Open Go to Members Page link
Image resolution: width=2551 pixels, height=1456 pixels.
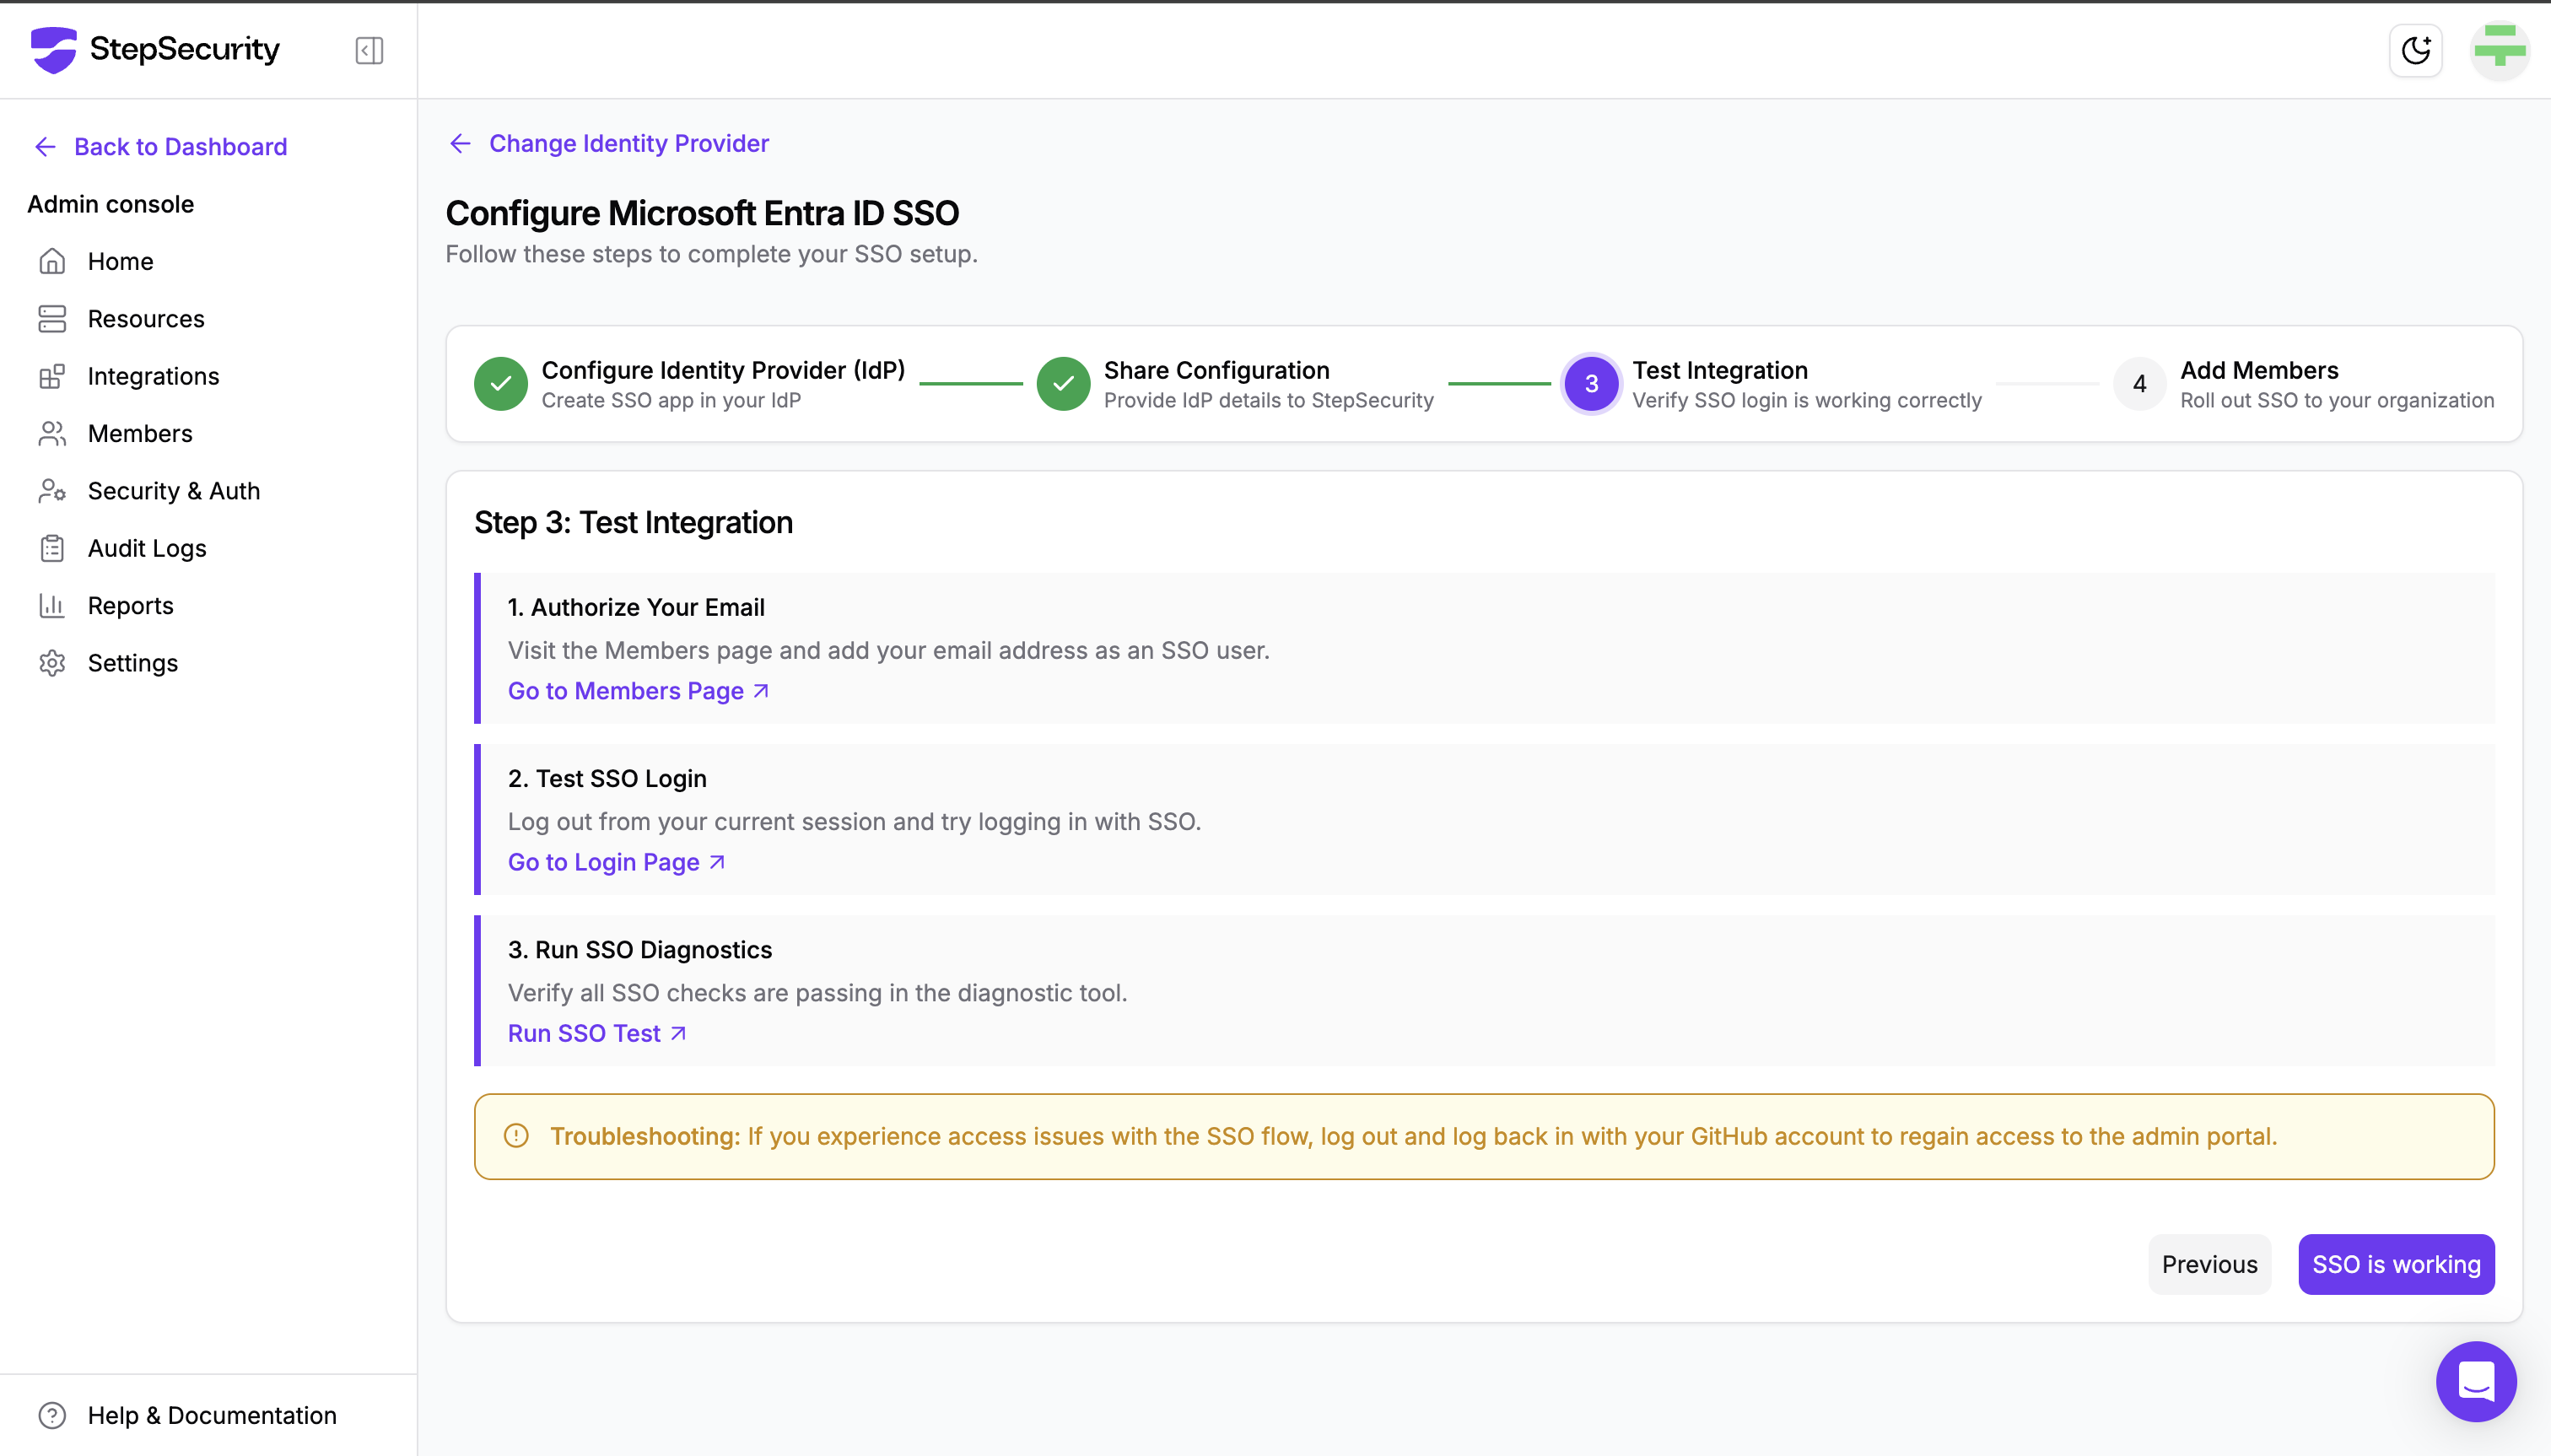(638, 691)
